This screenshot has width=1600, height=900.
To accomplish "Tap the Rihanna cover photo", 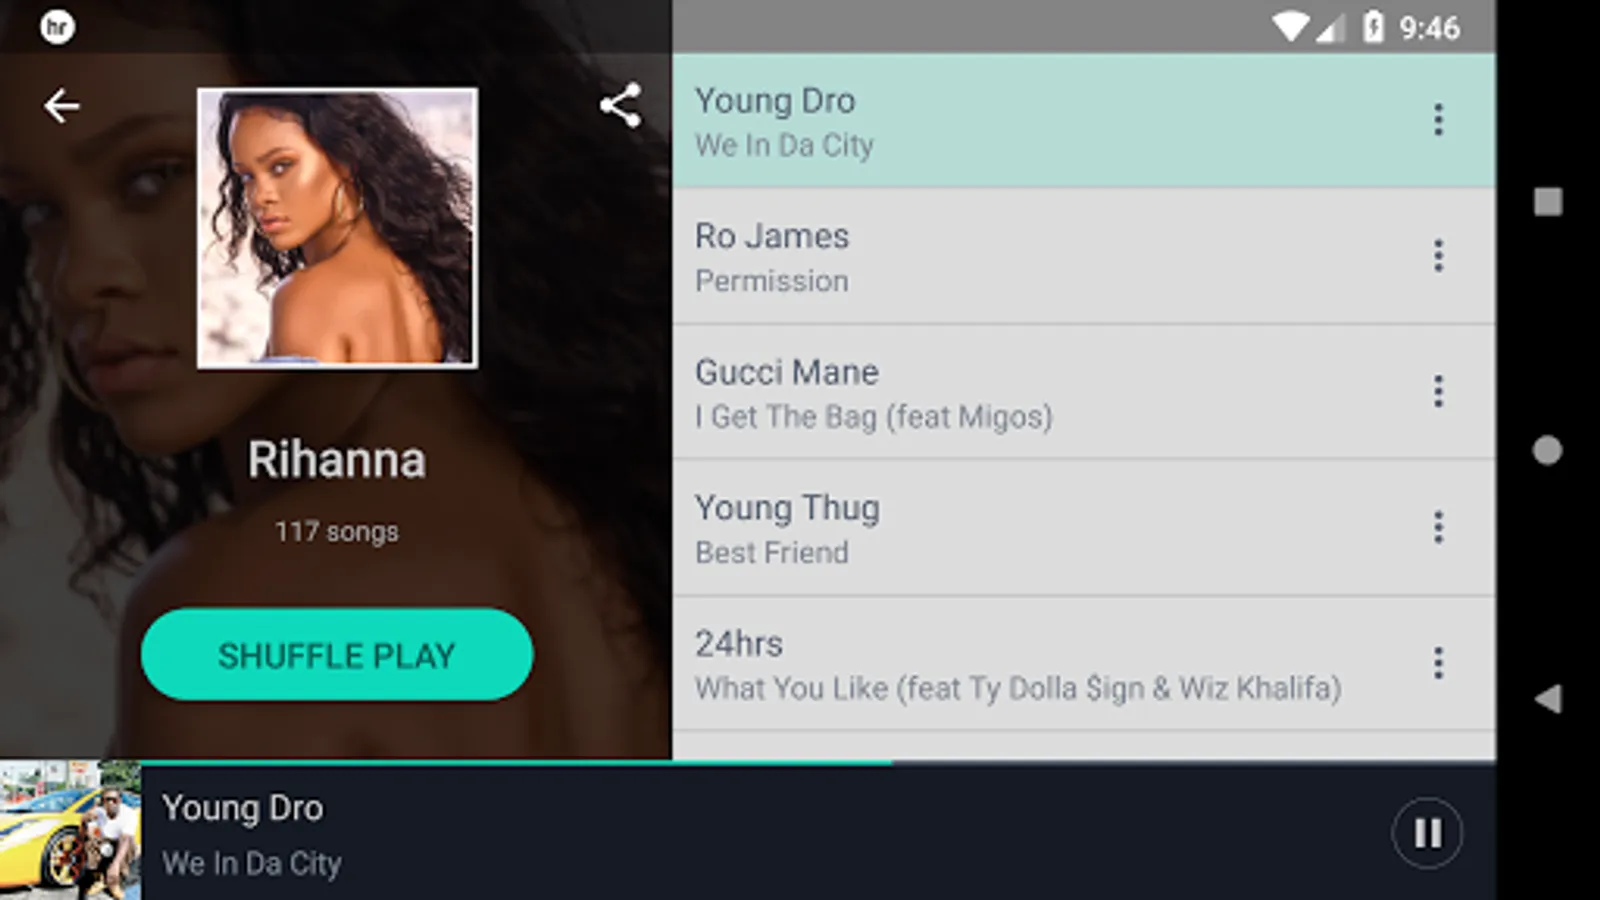I will (x=337, y=228).
